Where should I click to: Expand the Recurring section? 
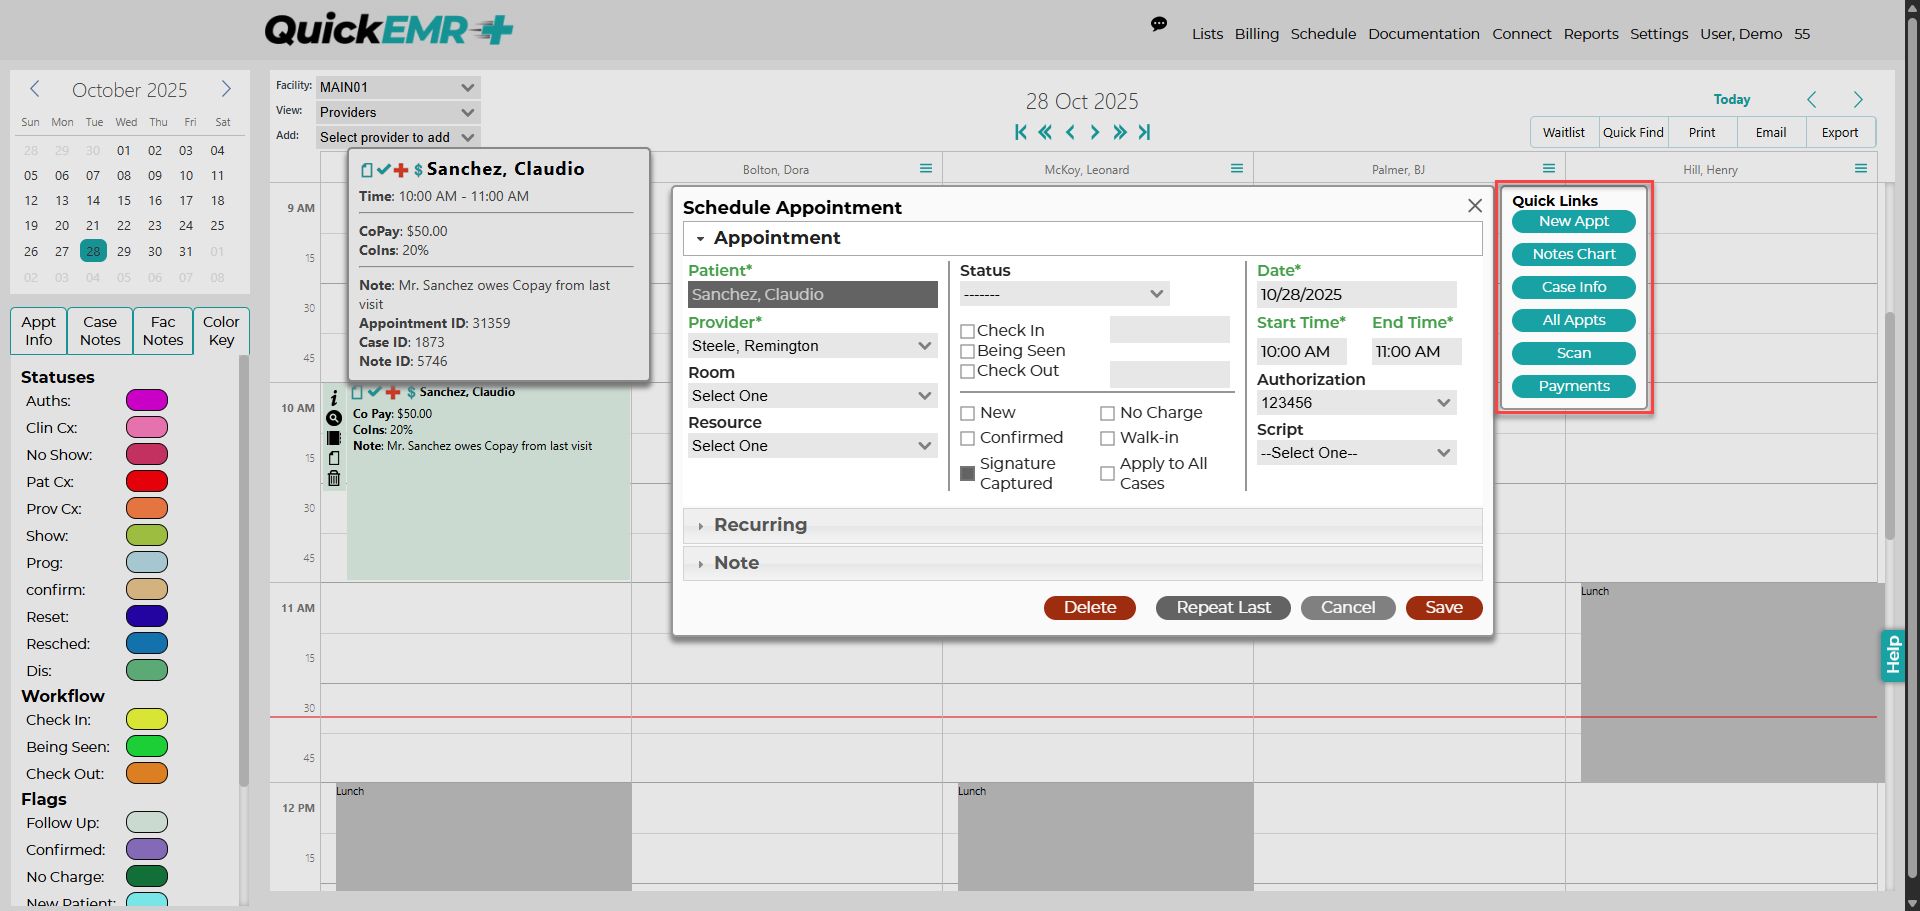[1082, 525]
